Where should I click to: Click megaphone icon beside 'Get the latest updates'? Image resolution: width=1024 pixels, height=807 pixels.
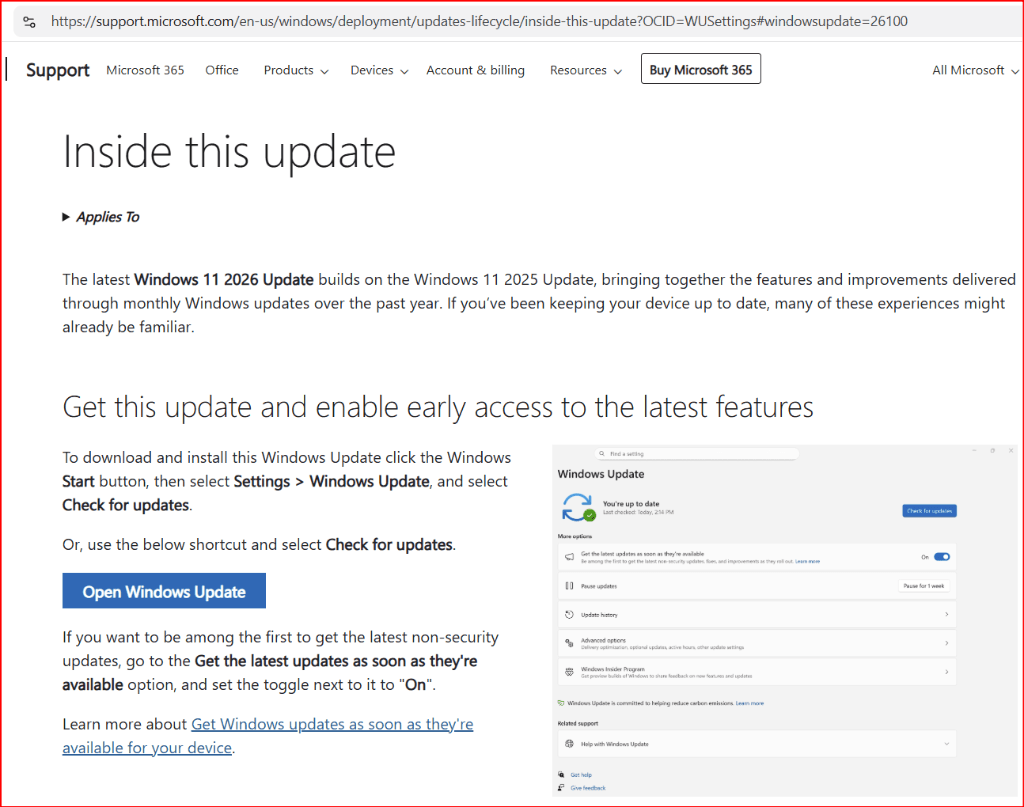click(x=569, y=557)
